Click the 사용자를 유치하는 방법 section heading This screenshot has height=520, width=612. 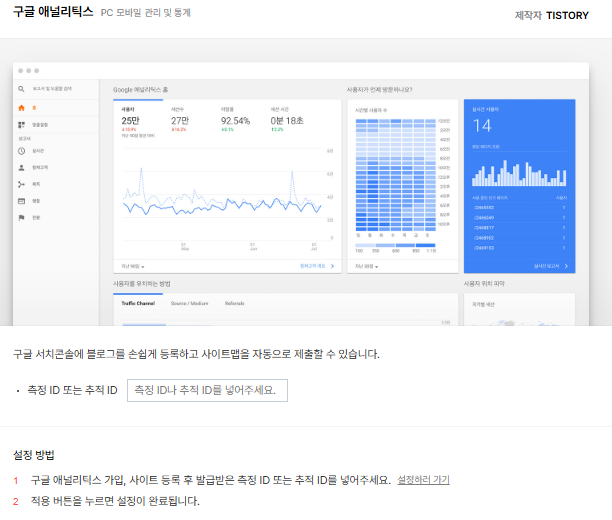coord(142,283)
